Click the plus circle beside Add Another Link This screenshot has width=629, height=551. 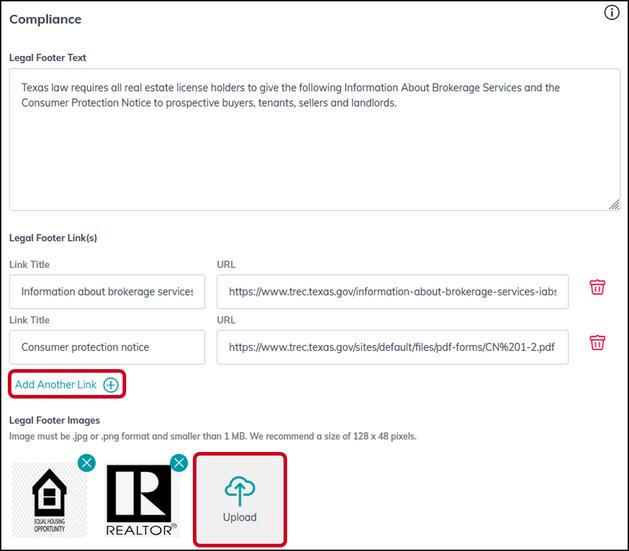pyautogui.click(x=111, y=385)
